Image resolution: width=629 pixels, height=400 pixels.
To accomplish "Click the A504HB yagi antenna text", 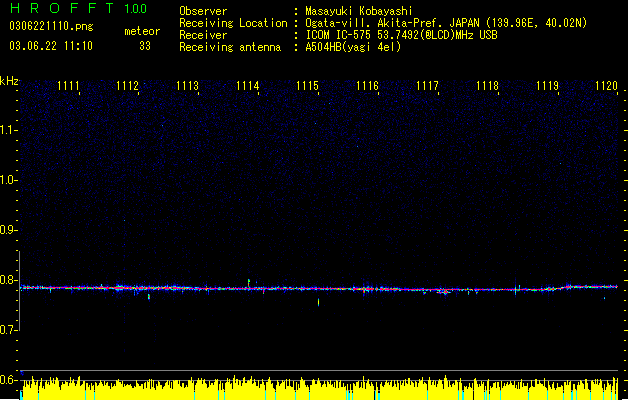I will click(353, 47).
